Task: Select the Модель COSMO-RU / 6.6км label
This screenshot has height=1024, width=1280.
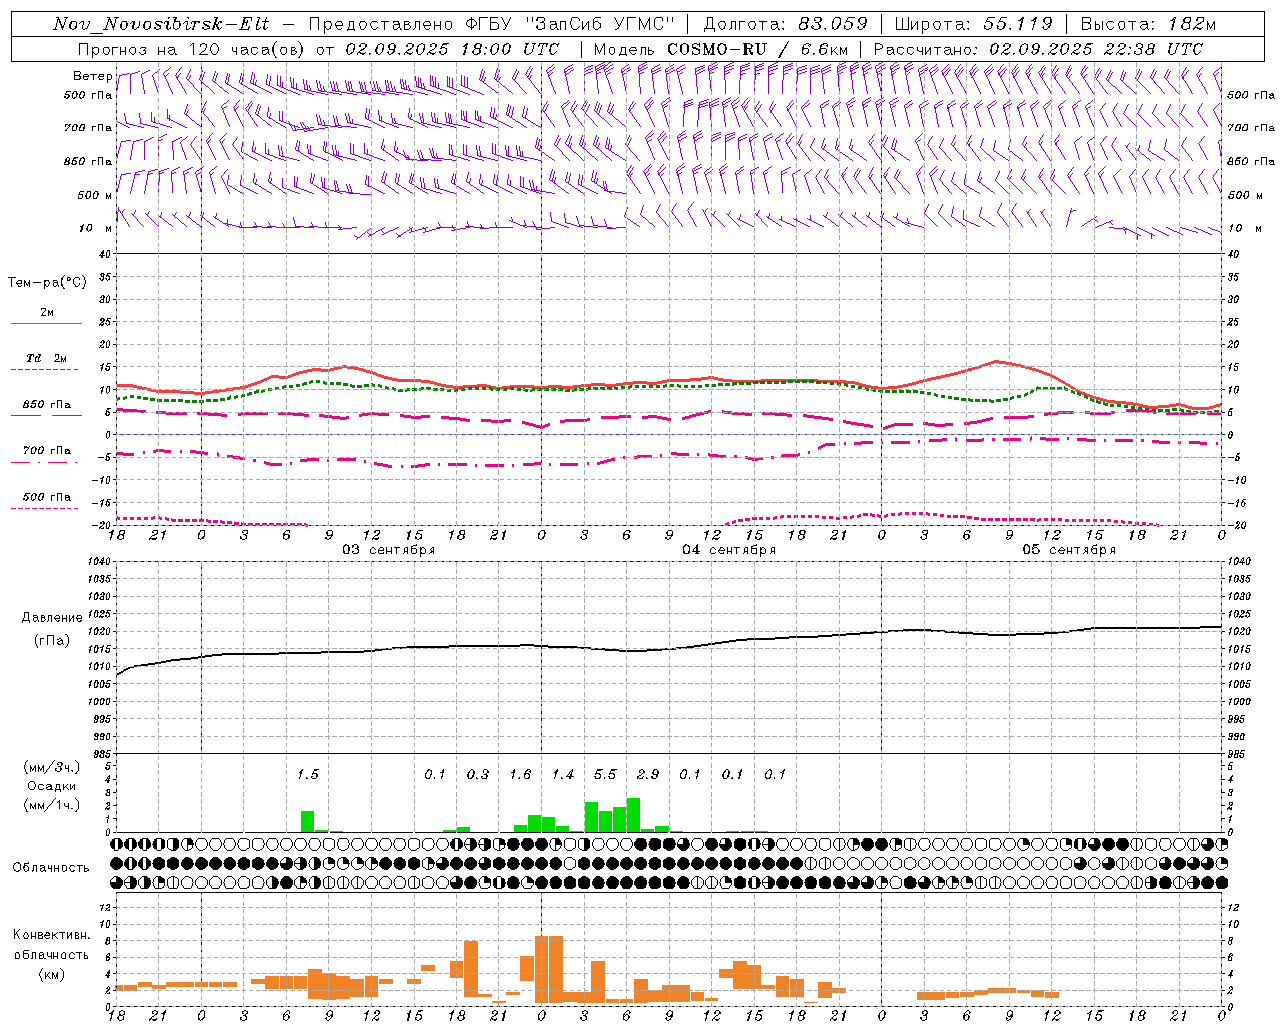Action: tap(721, 49)
